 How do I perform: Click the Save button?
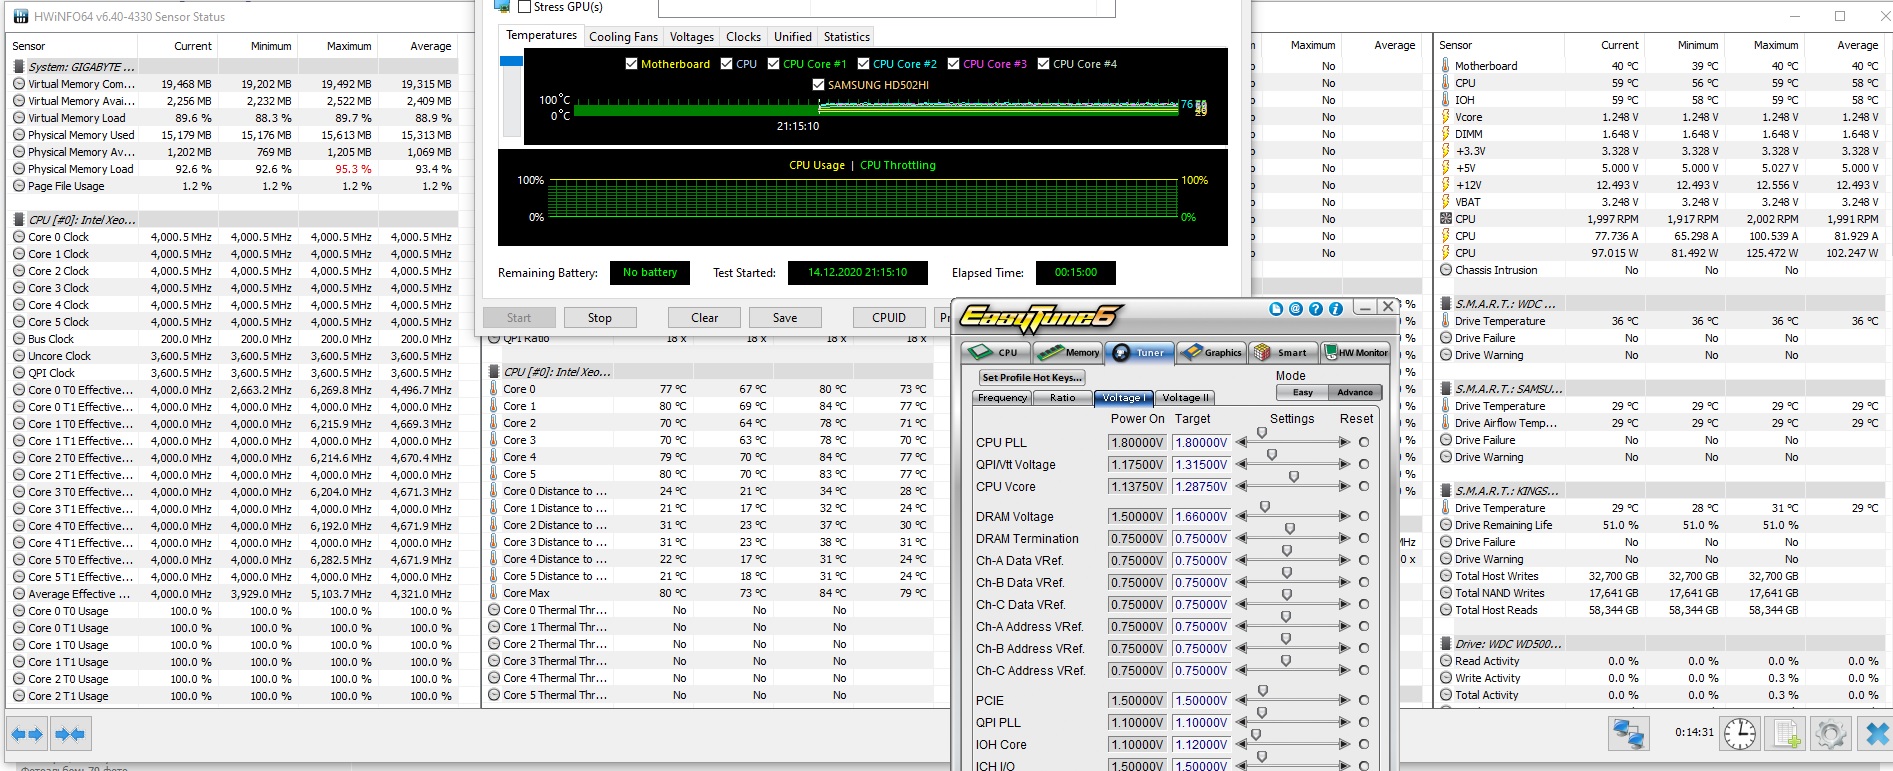click(785, 318)
